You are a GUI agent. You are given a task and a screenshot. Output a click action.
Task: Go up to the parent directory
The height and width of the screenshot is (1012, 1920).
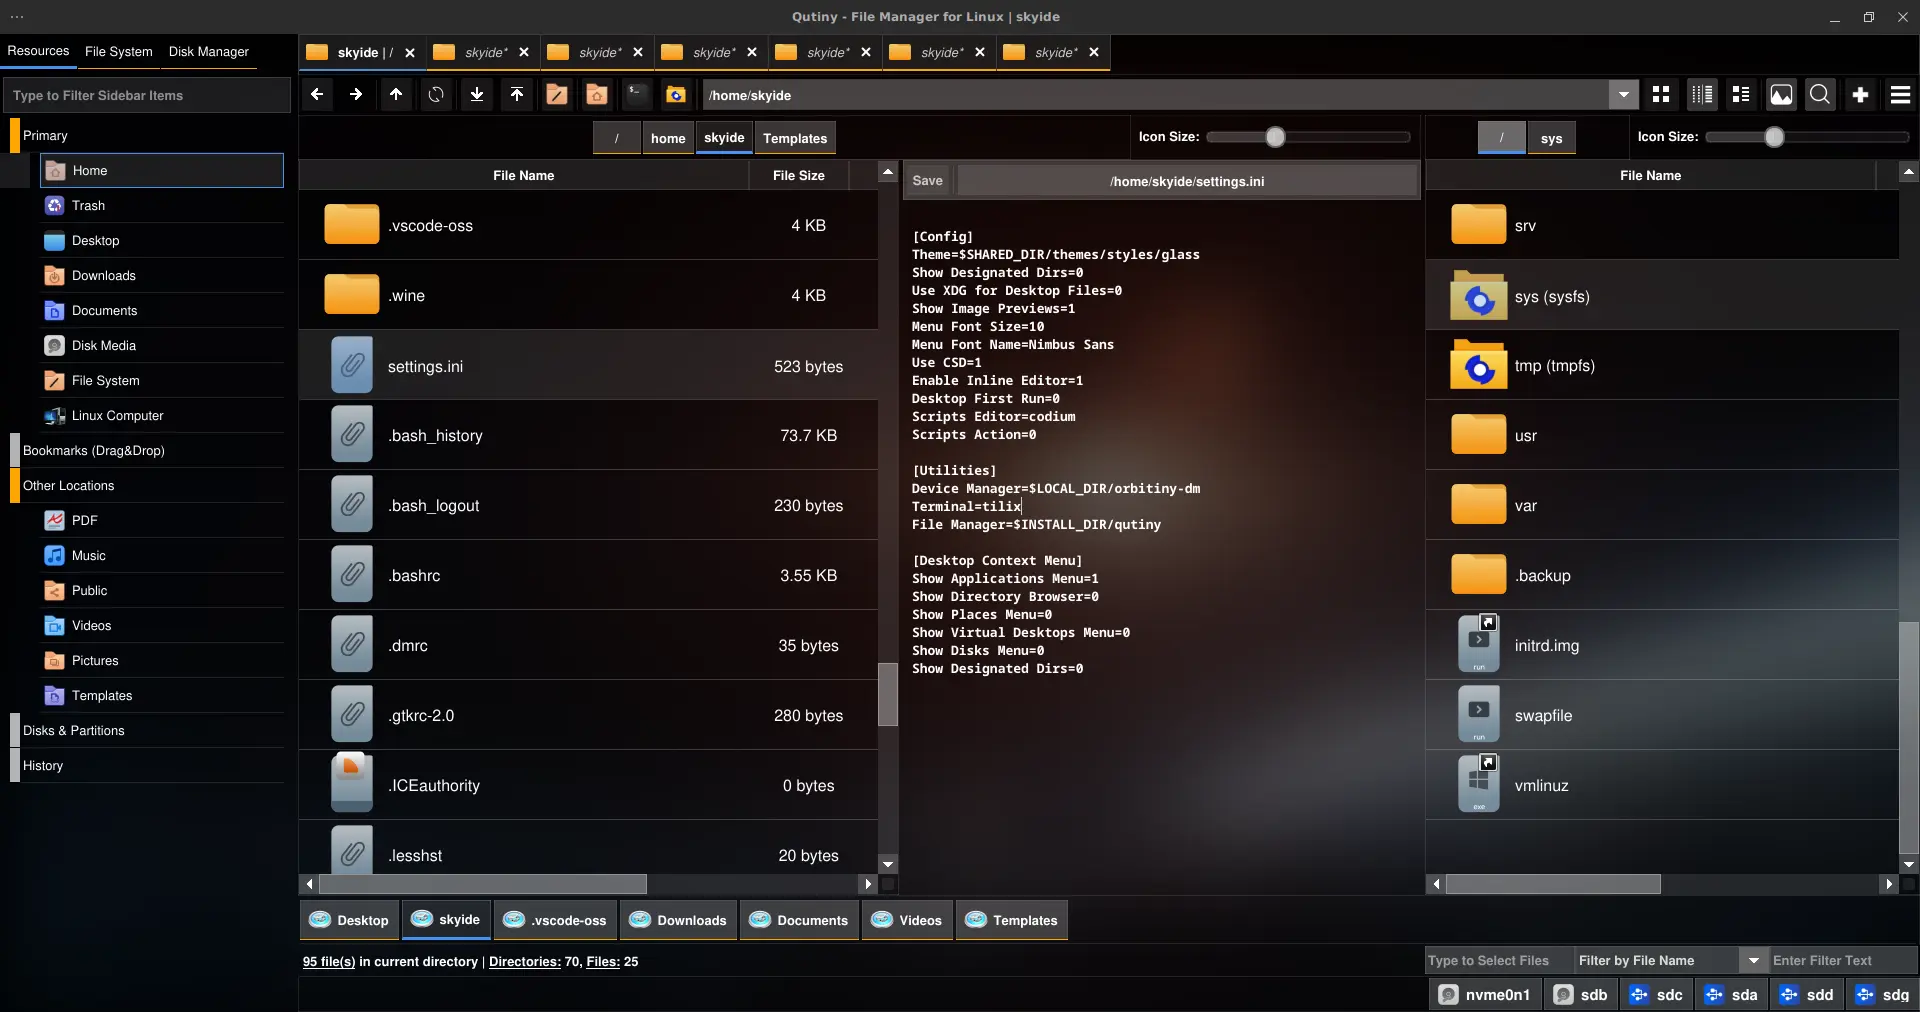point(396,95)
